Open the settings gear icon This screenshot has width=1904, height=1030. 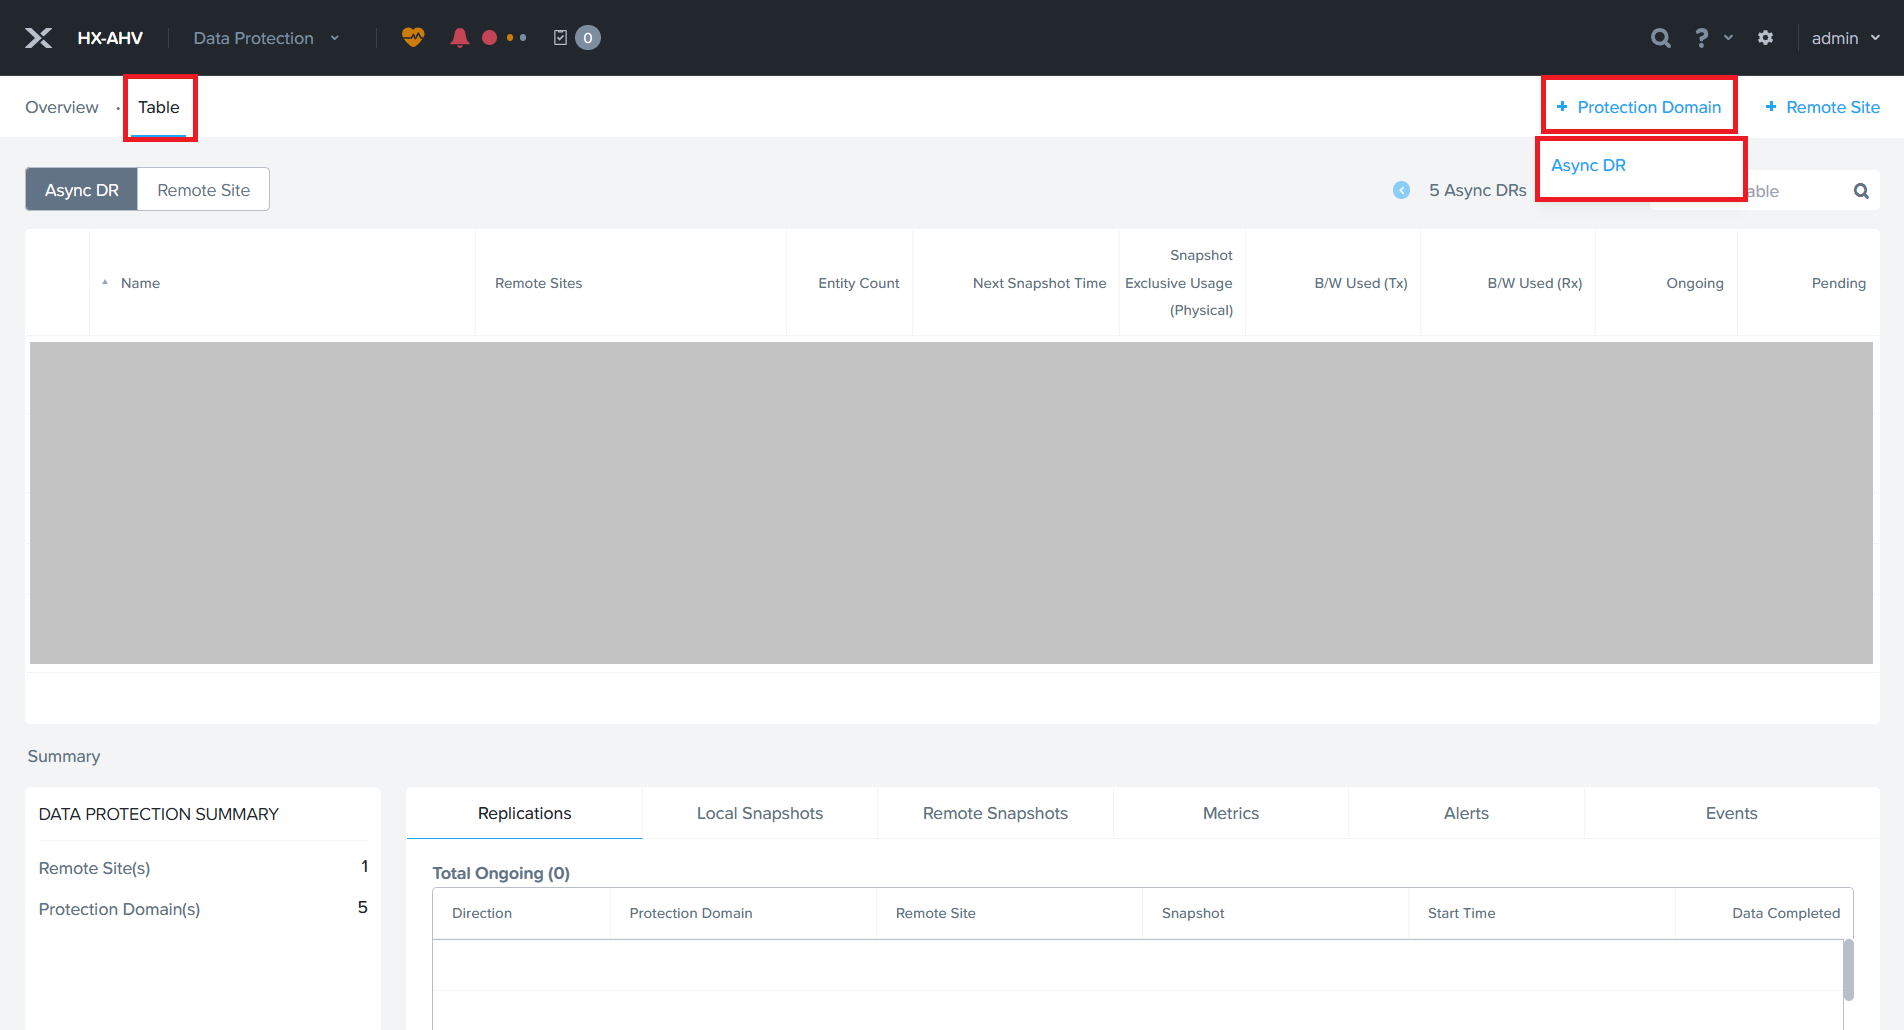tap(1766, 38)
